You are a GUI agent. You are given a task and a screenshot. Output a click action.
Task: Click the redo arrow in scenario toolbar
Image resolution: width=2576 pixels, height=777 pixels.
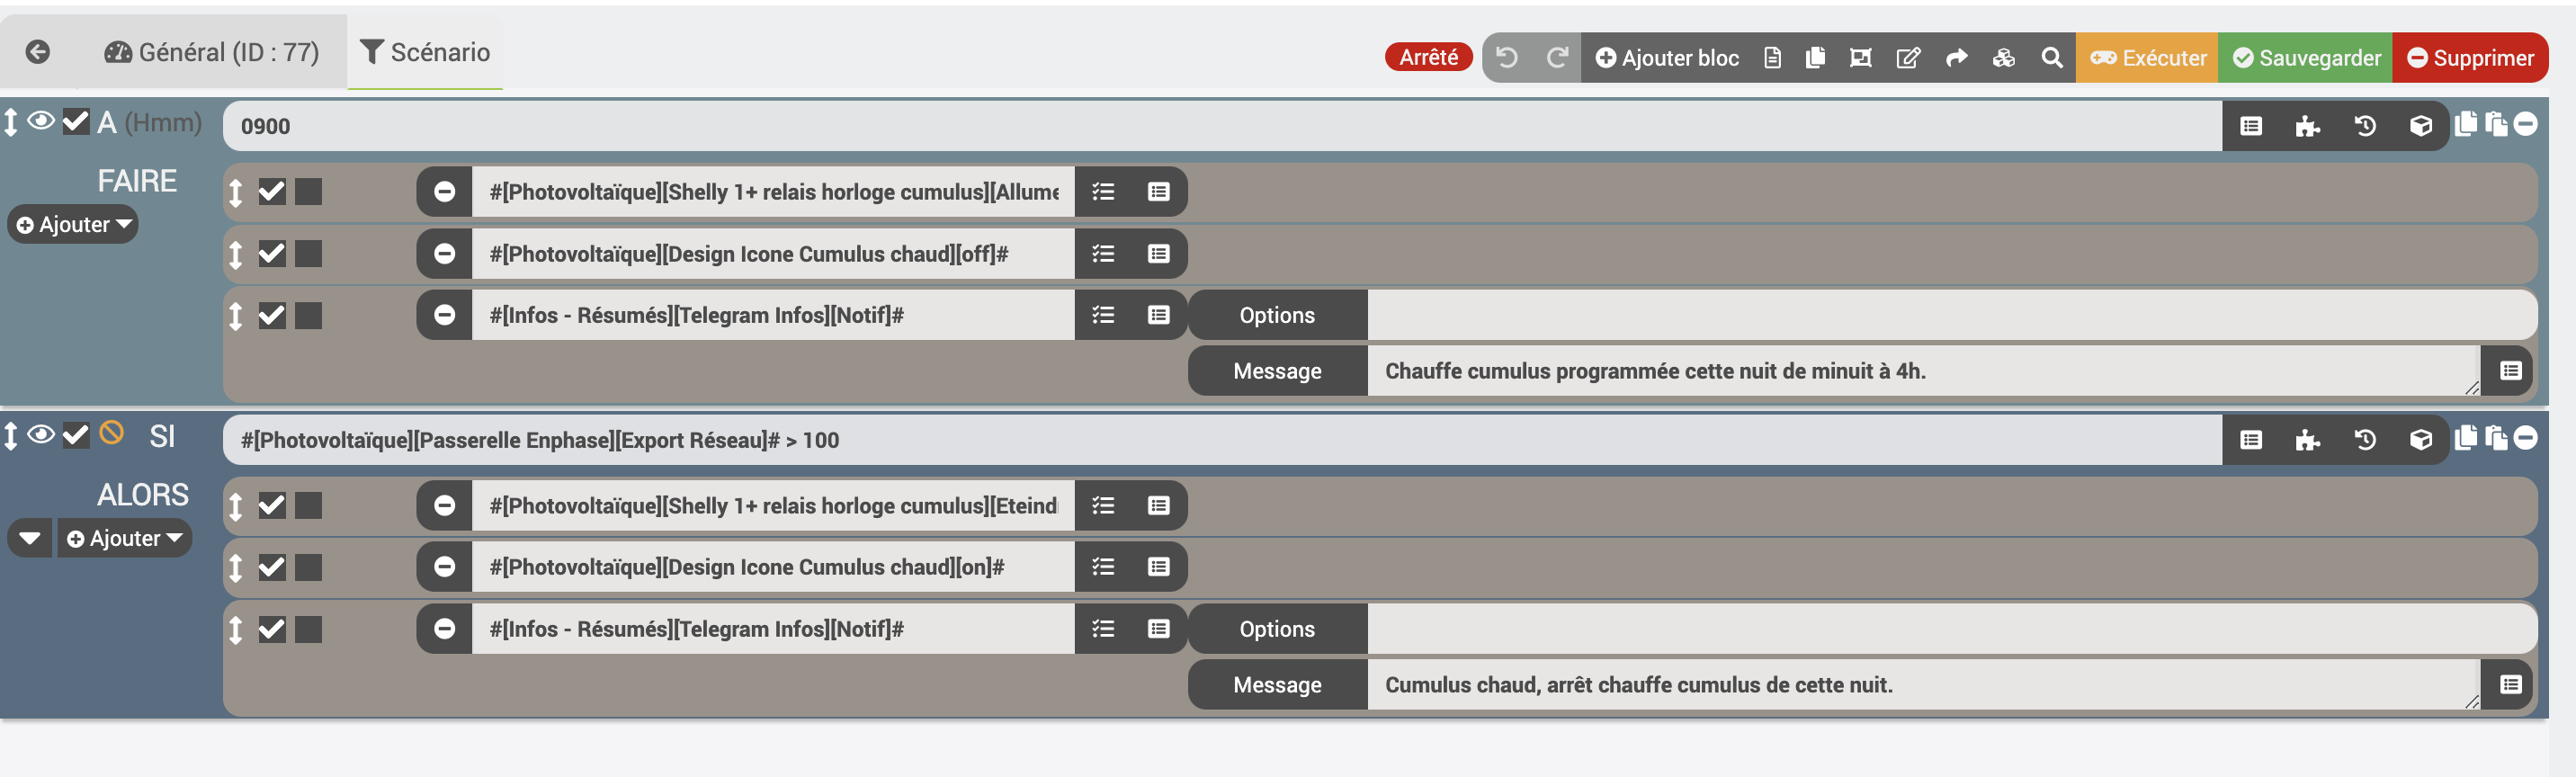tap(1556, 58)
